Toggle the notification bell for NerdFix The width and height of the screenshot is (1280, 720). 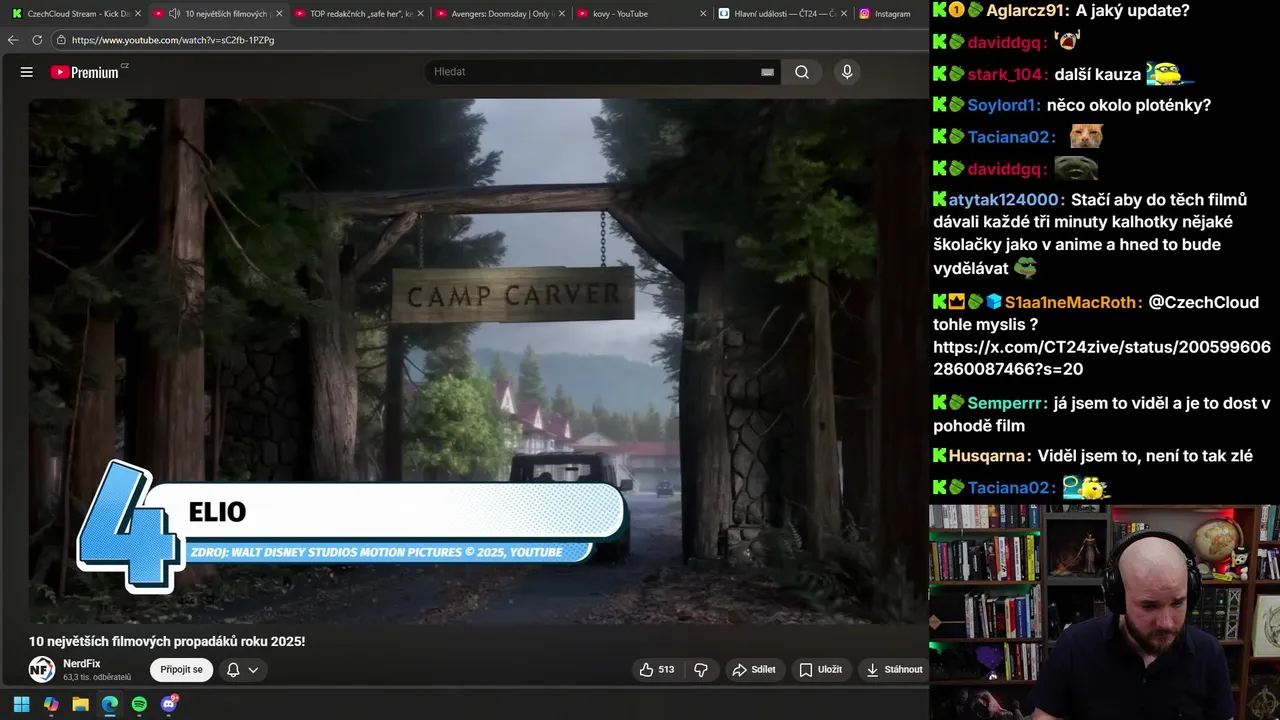click(233, 670)
